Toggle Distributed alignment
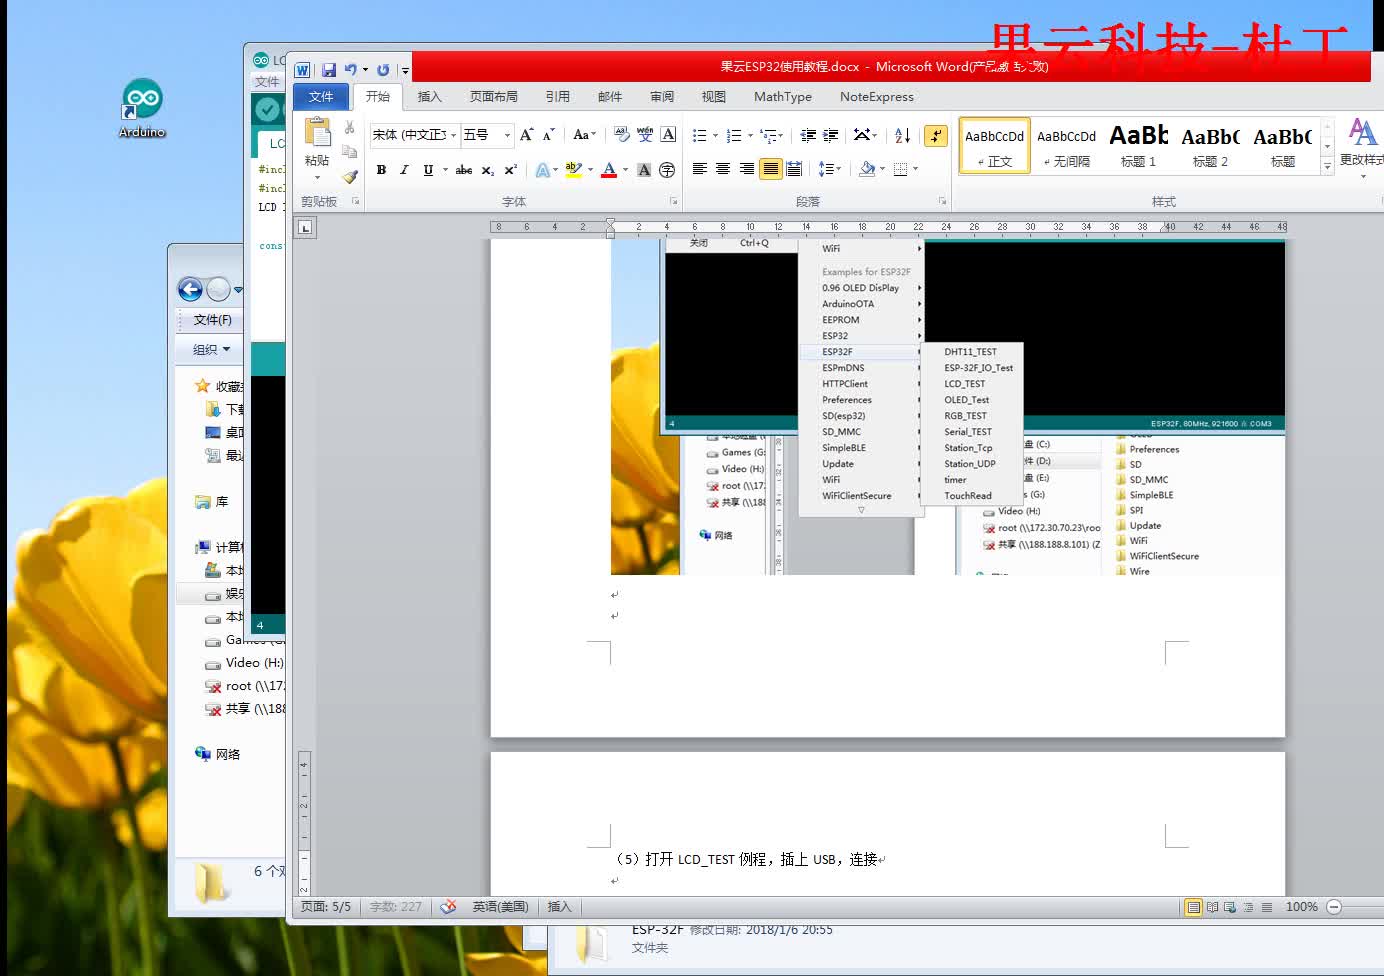The image size is (1384, 976). pyautogui.click(x=794, y=169)
